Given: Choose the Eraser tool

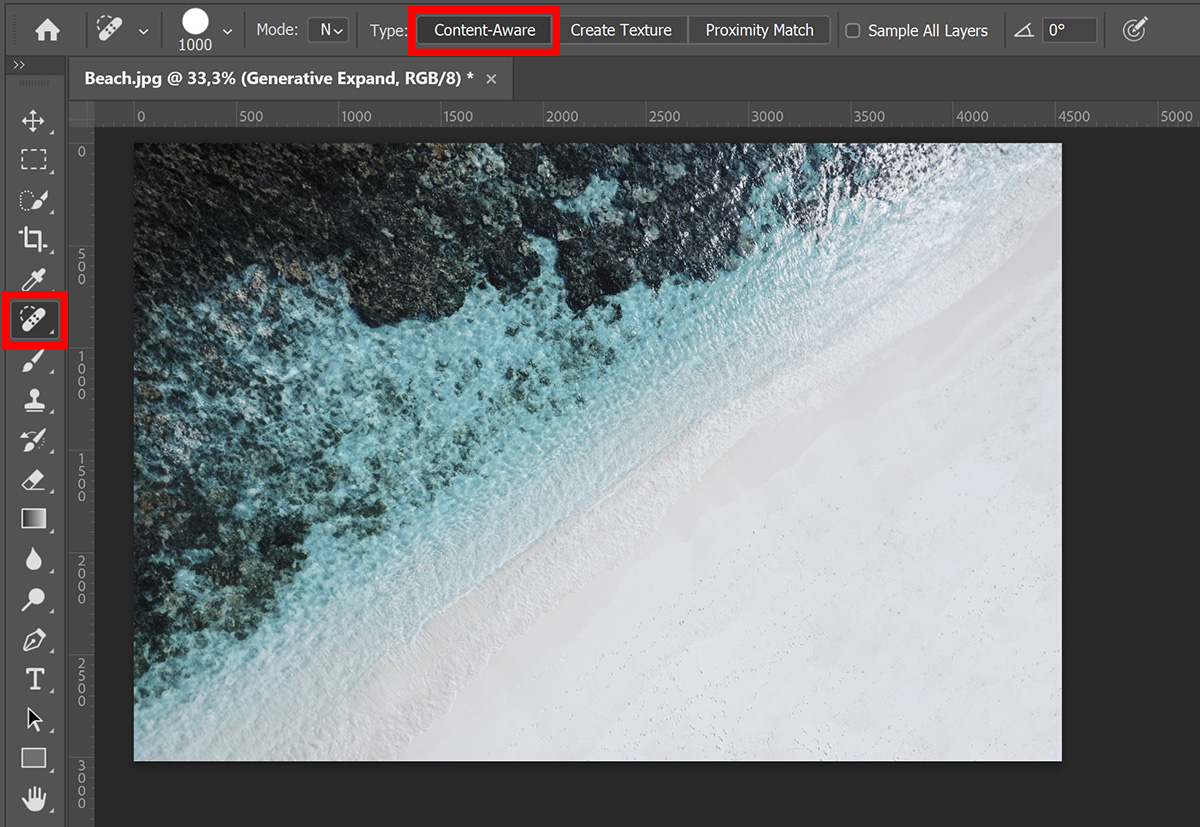Looking at the screenshot, I should coord(33,480).
